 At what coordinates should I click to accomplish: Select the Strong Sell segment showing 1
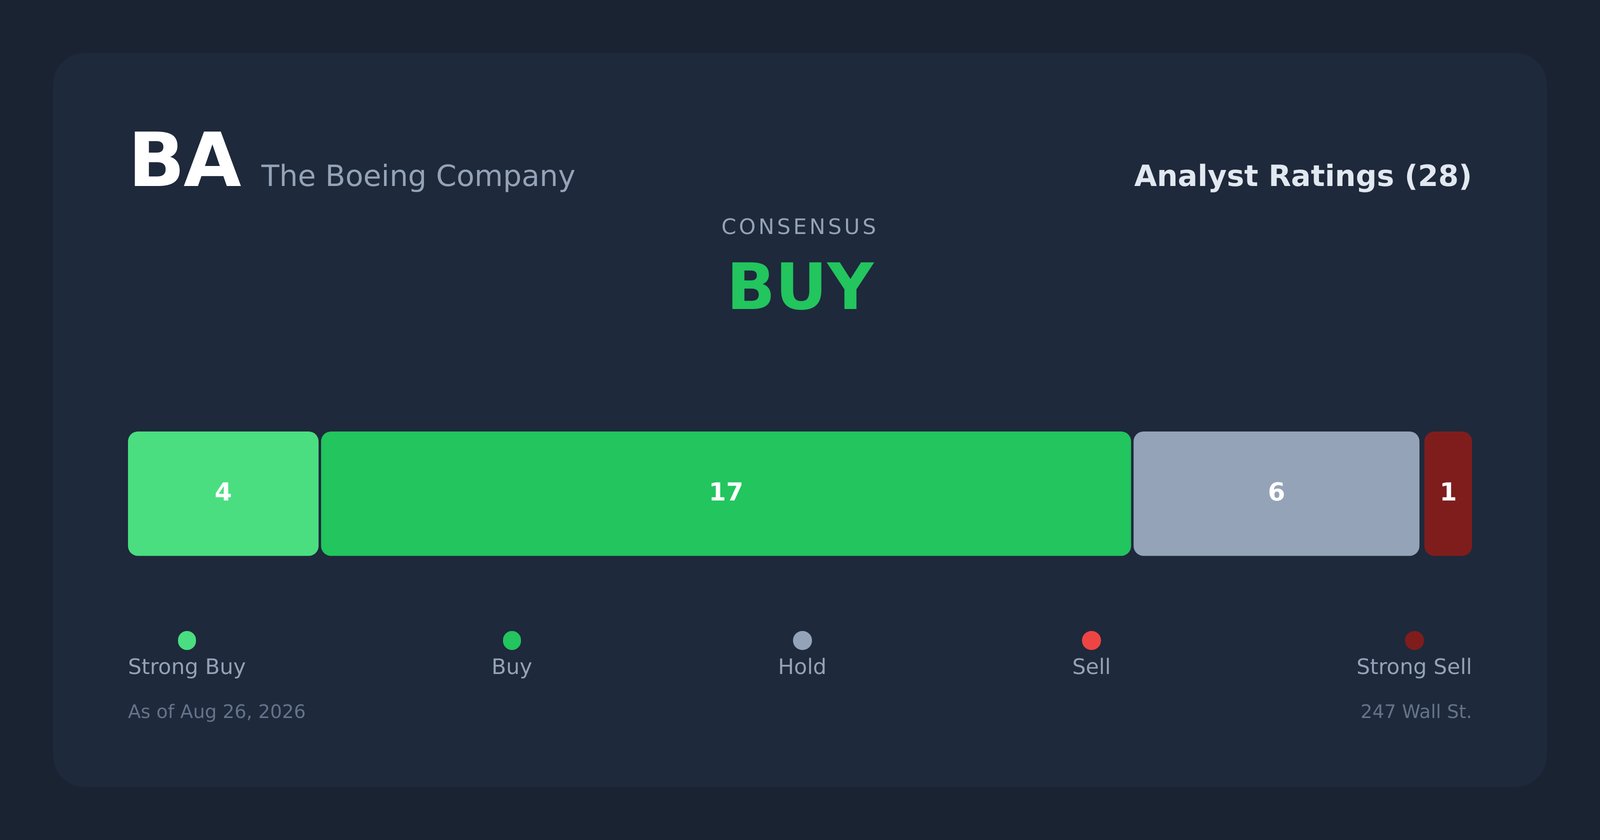tap(1448, 494)
